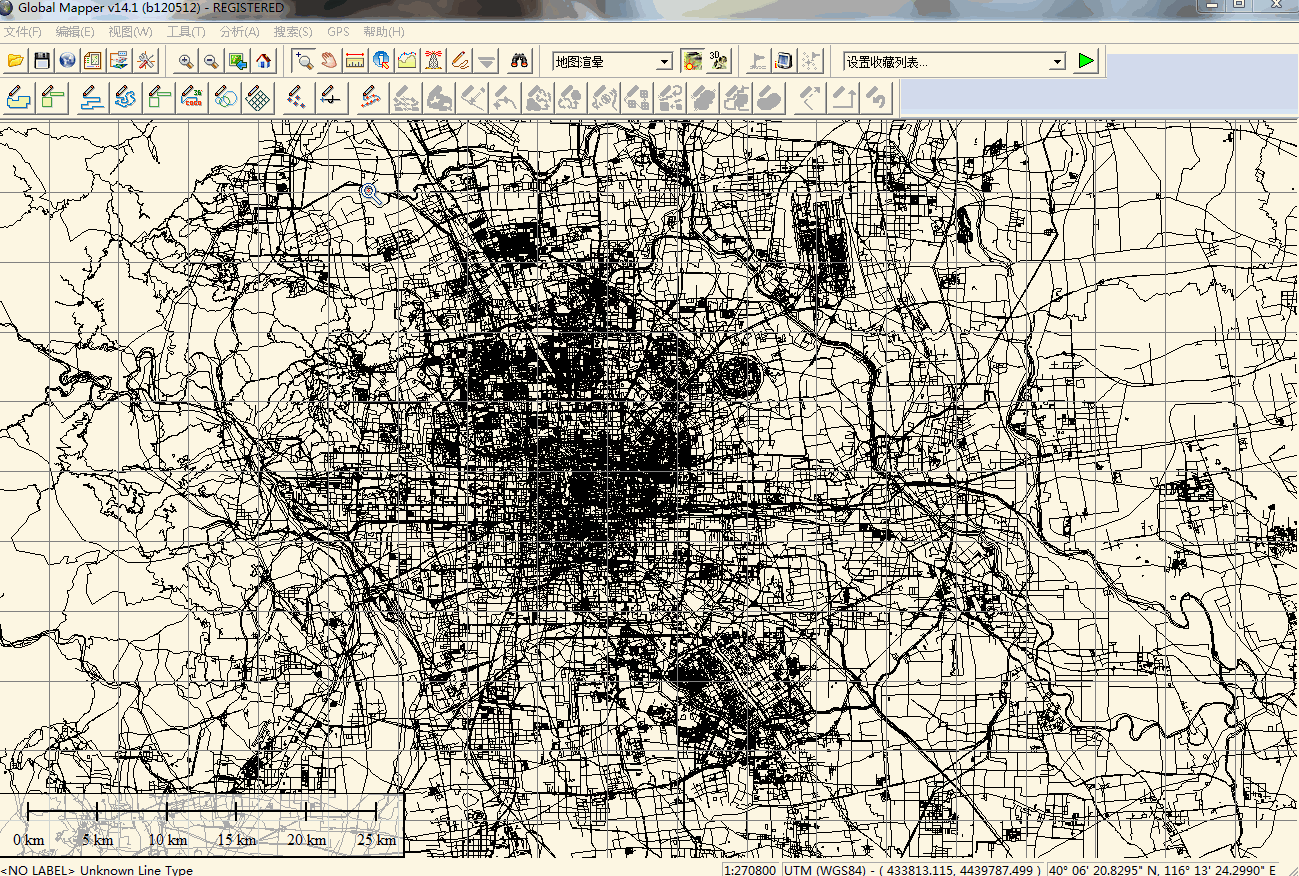The height and width of the screenshot is (876, 1299).
Task: Select the create area feature tool
Action: coord(19,97)
